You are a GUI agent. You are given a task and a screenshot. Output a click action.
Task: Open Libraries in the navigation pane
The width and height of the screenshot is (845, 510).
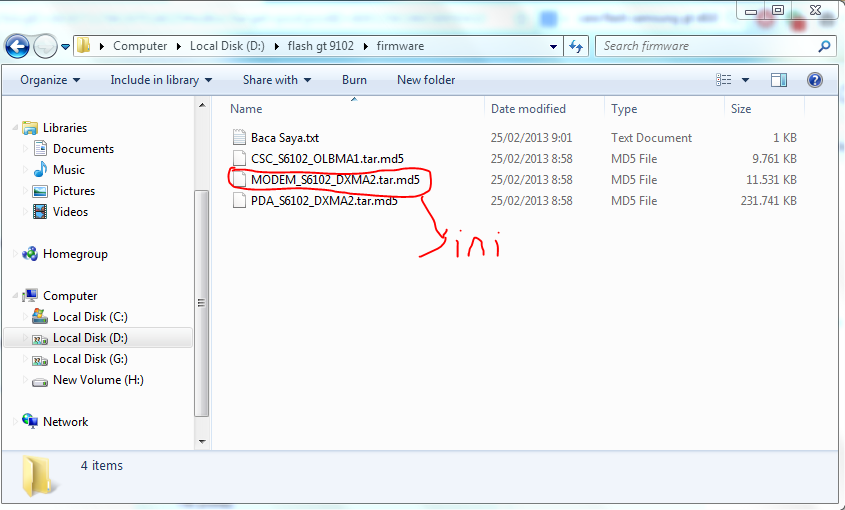[65, 128]
